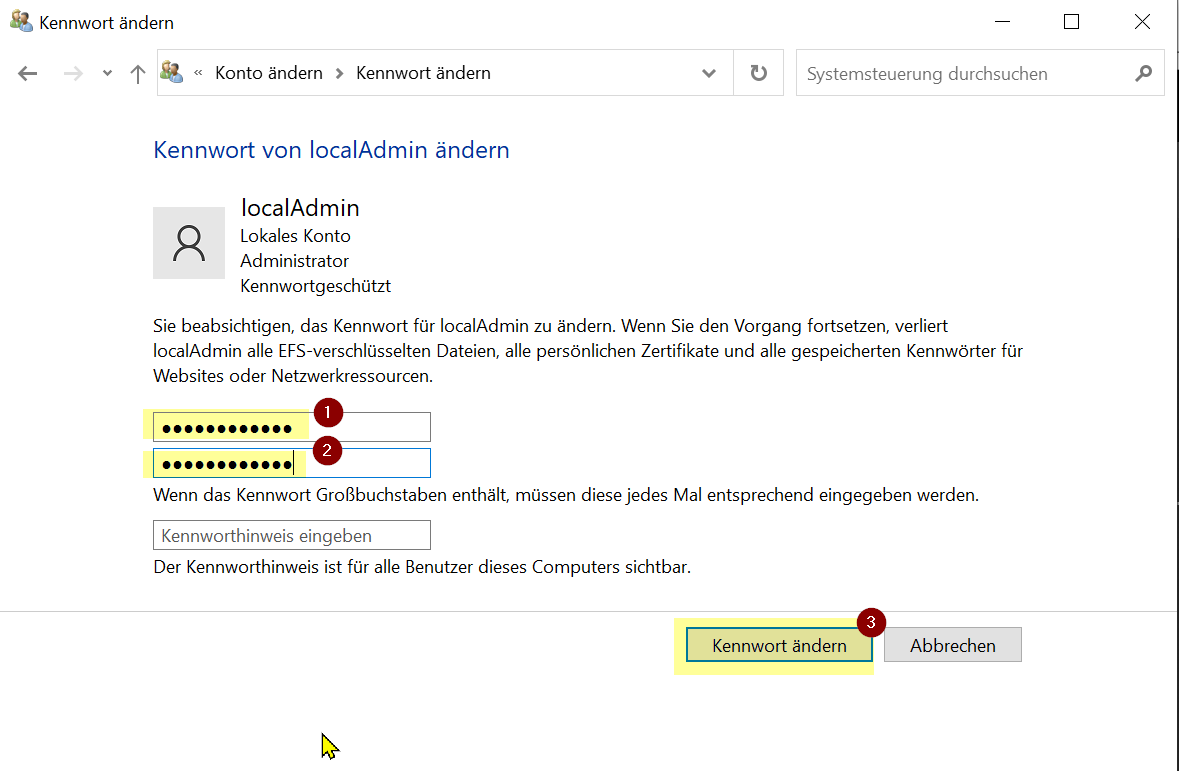The width and height of the screenshot is (1179, 771).
Task: Click the magnifier search icon
Action: coord(1144,74)
